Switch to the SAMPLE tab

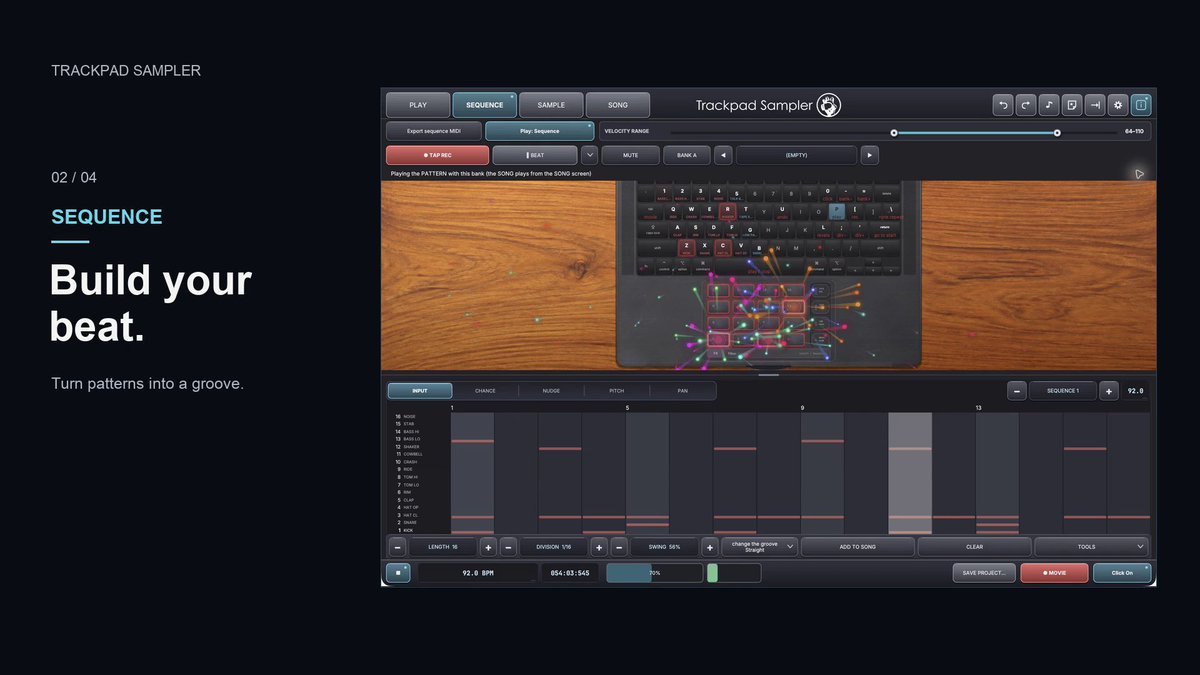tap(551, 105)
